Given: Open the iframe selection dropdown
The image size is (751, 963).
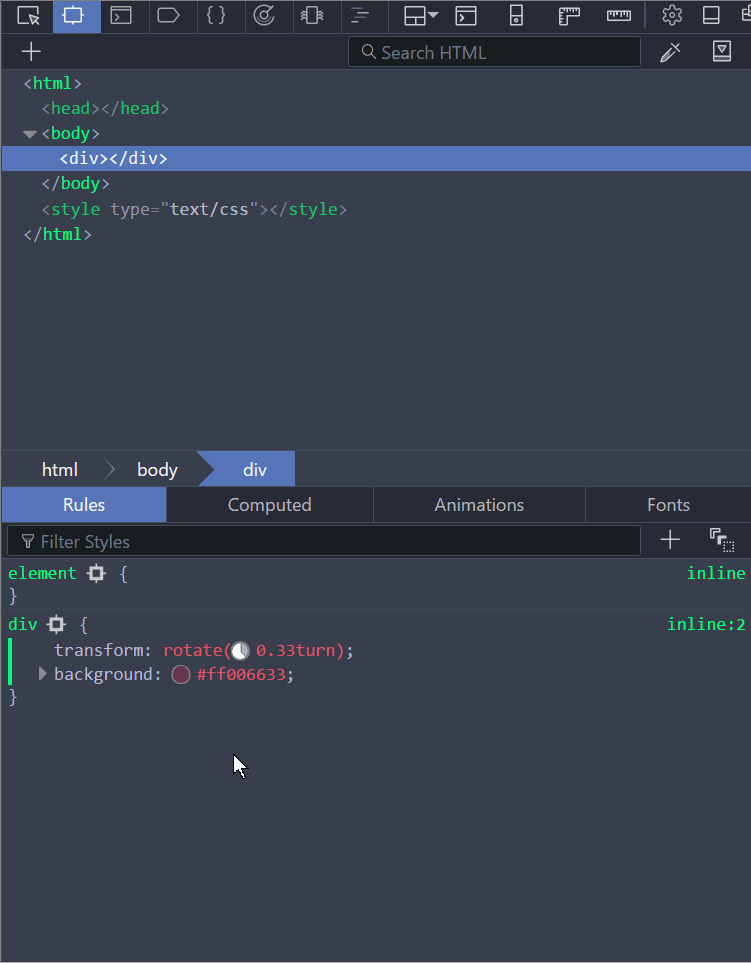Looking at the screenshot, I should [421, 16].
